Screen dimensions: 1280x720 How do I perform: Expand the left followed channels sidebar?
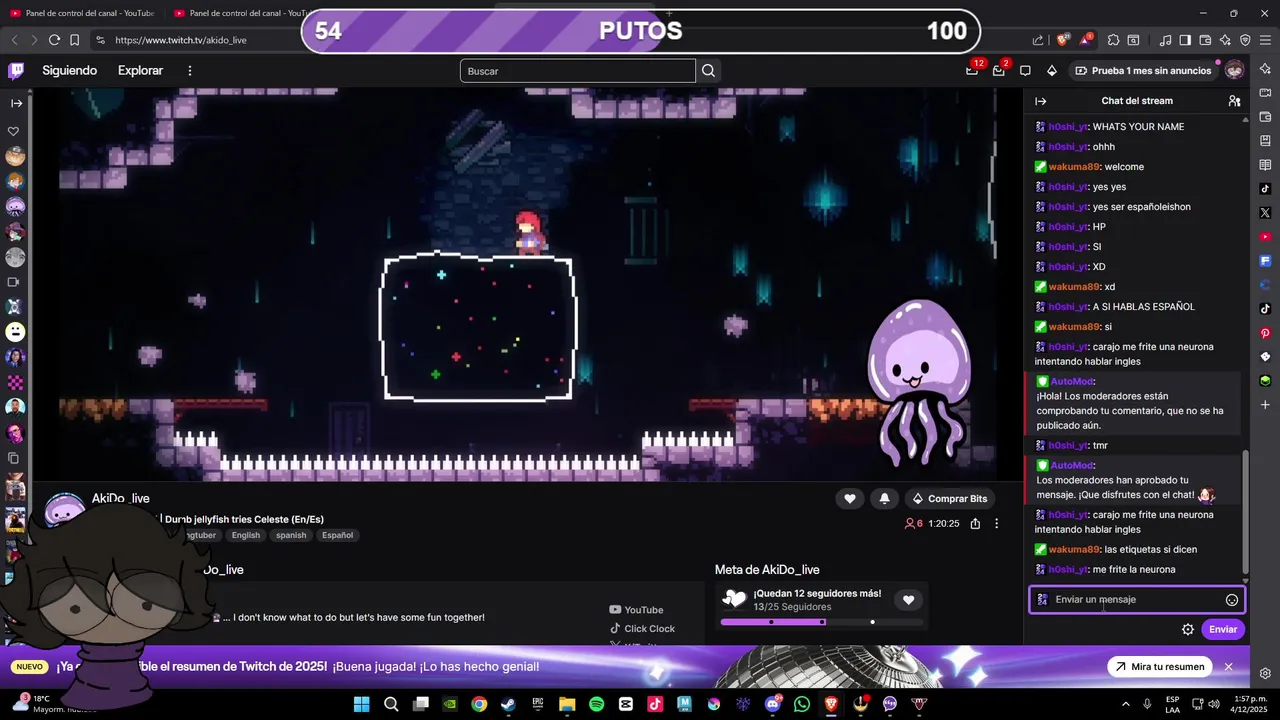click(16, 103)
